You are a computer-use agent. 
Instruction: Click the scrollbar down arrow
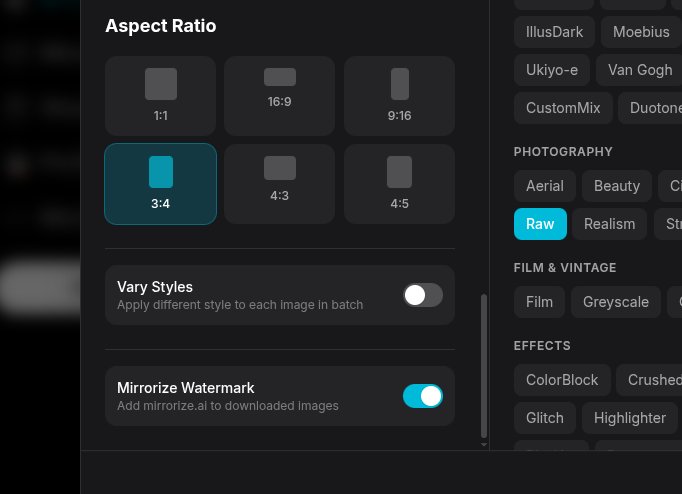(x=484, y=444)
